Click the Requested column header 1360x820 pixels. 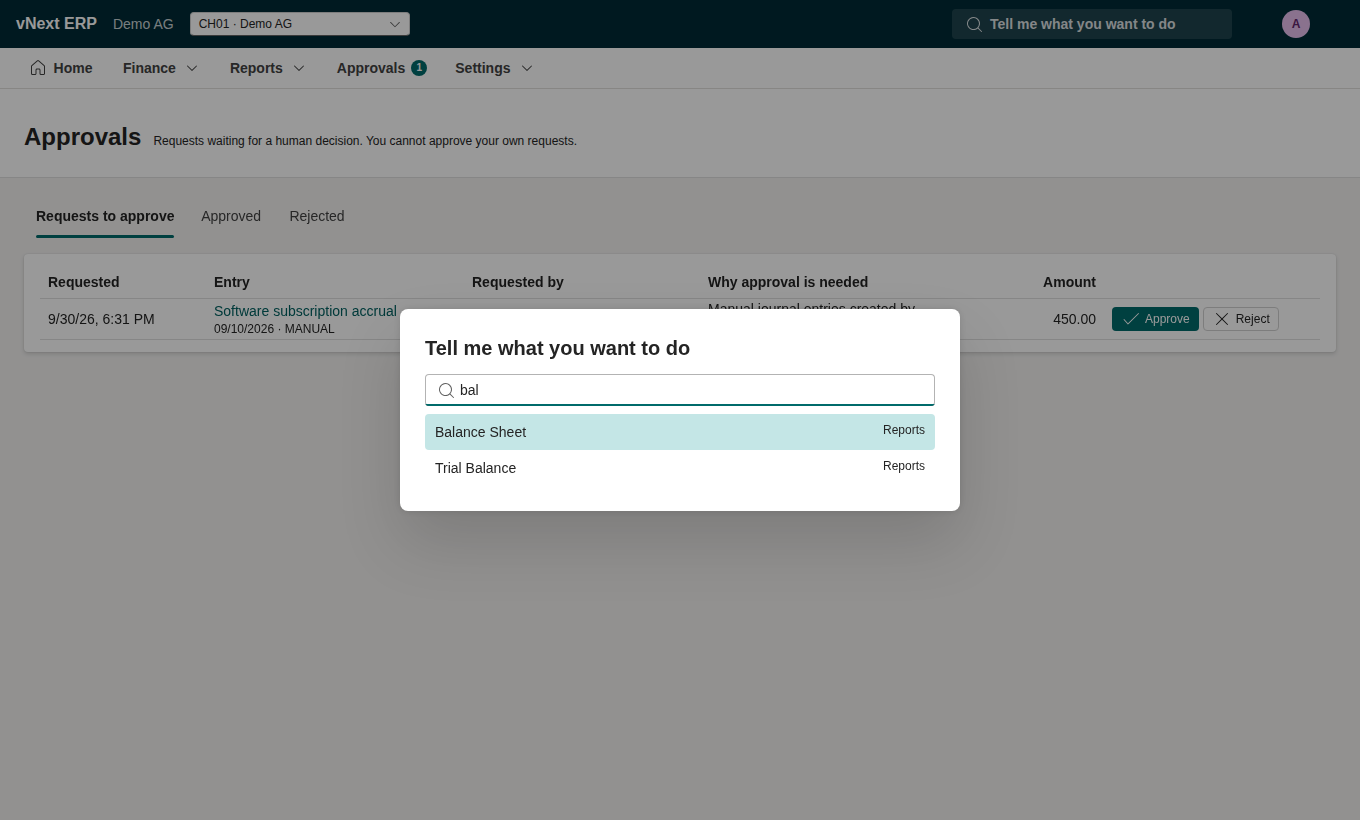[84, 282]
